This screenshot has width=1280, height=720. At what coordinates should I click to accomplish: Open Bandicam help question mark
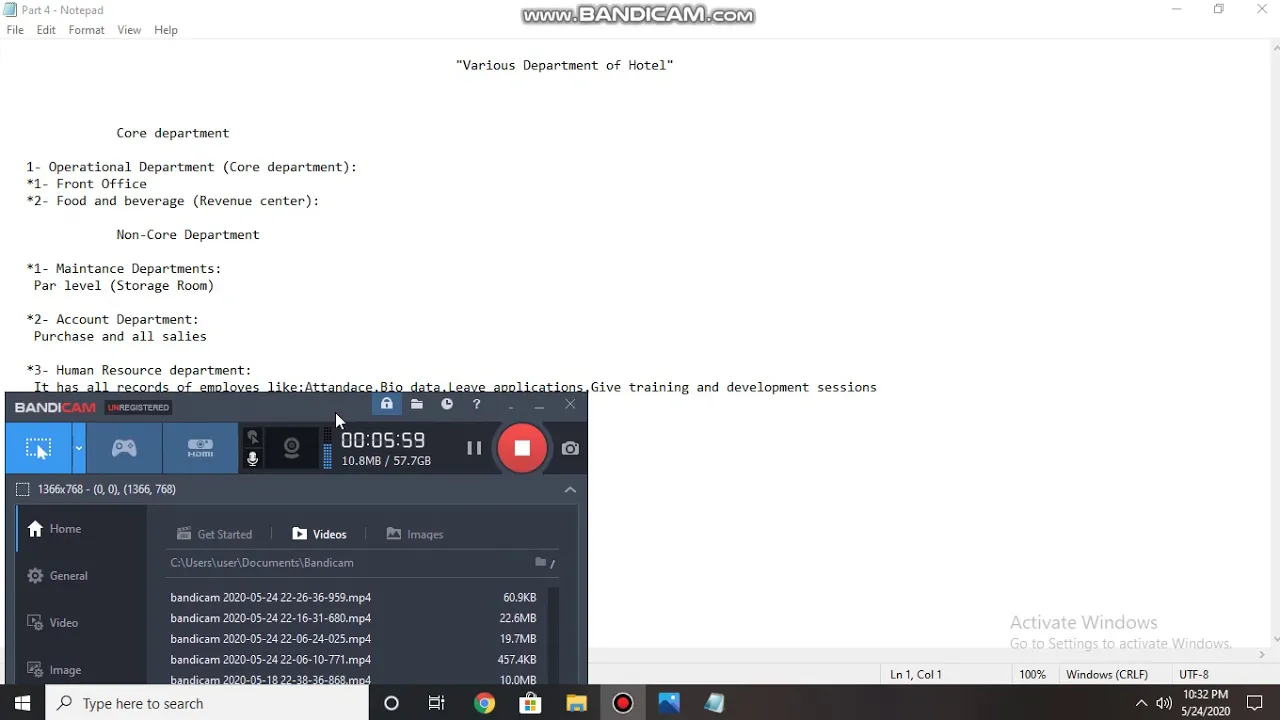pos(477,404)
